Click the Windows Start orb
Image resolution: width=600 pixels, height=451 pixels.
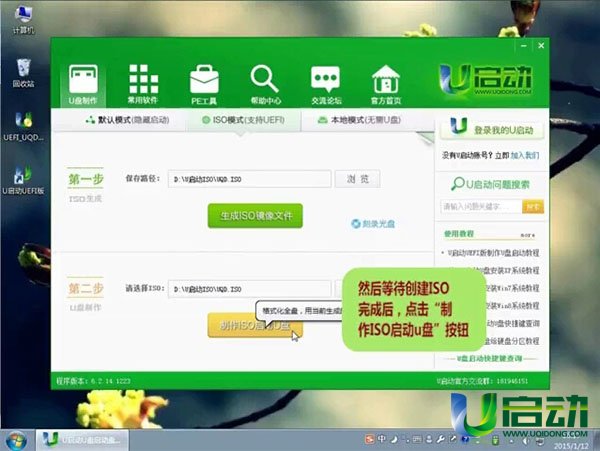point(16,440)
